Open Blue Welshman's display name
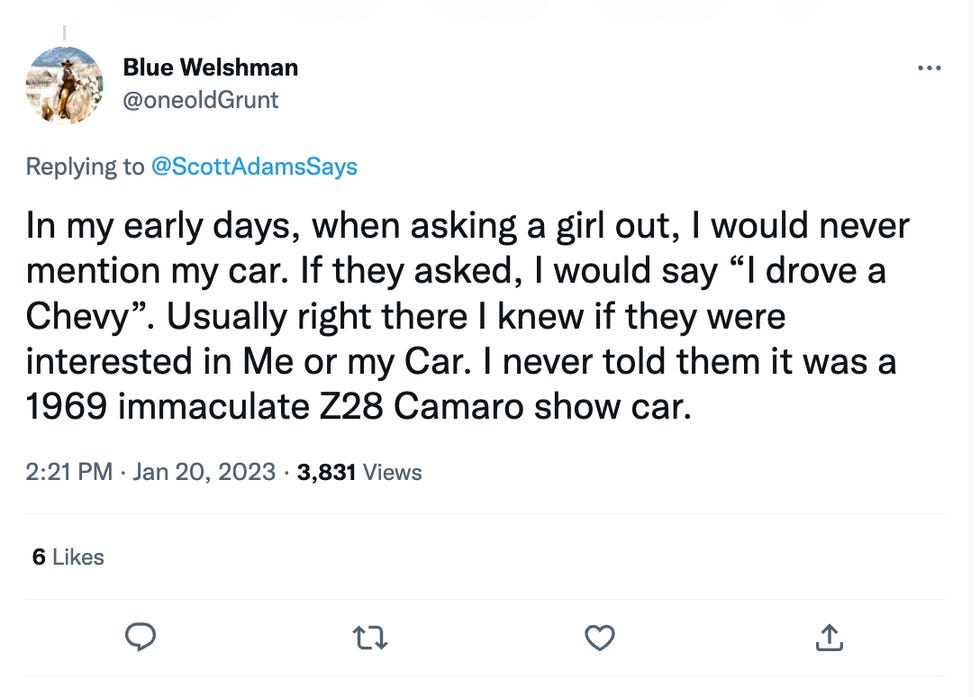The height and width of the screenshot is (697, 980). point(210,67)
